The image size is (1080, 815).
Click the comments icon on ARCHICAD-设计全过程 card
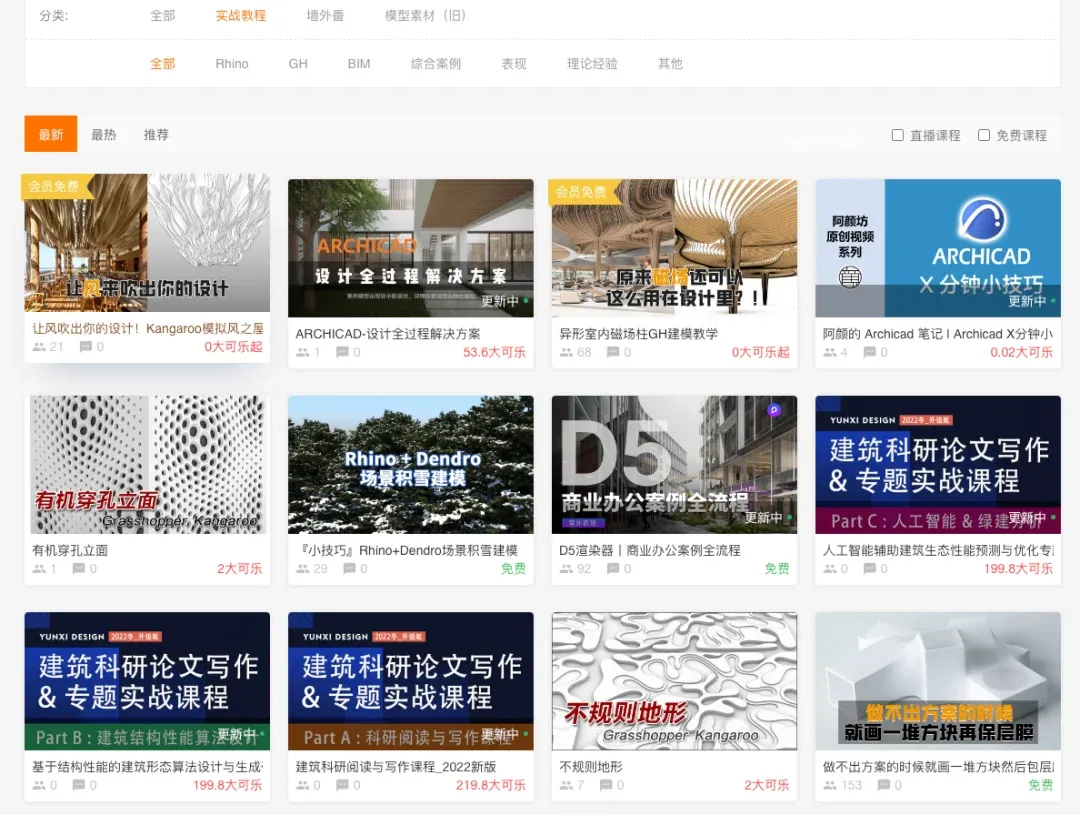point(342,352)
